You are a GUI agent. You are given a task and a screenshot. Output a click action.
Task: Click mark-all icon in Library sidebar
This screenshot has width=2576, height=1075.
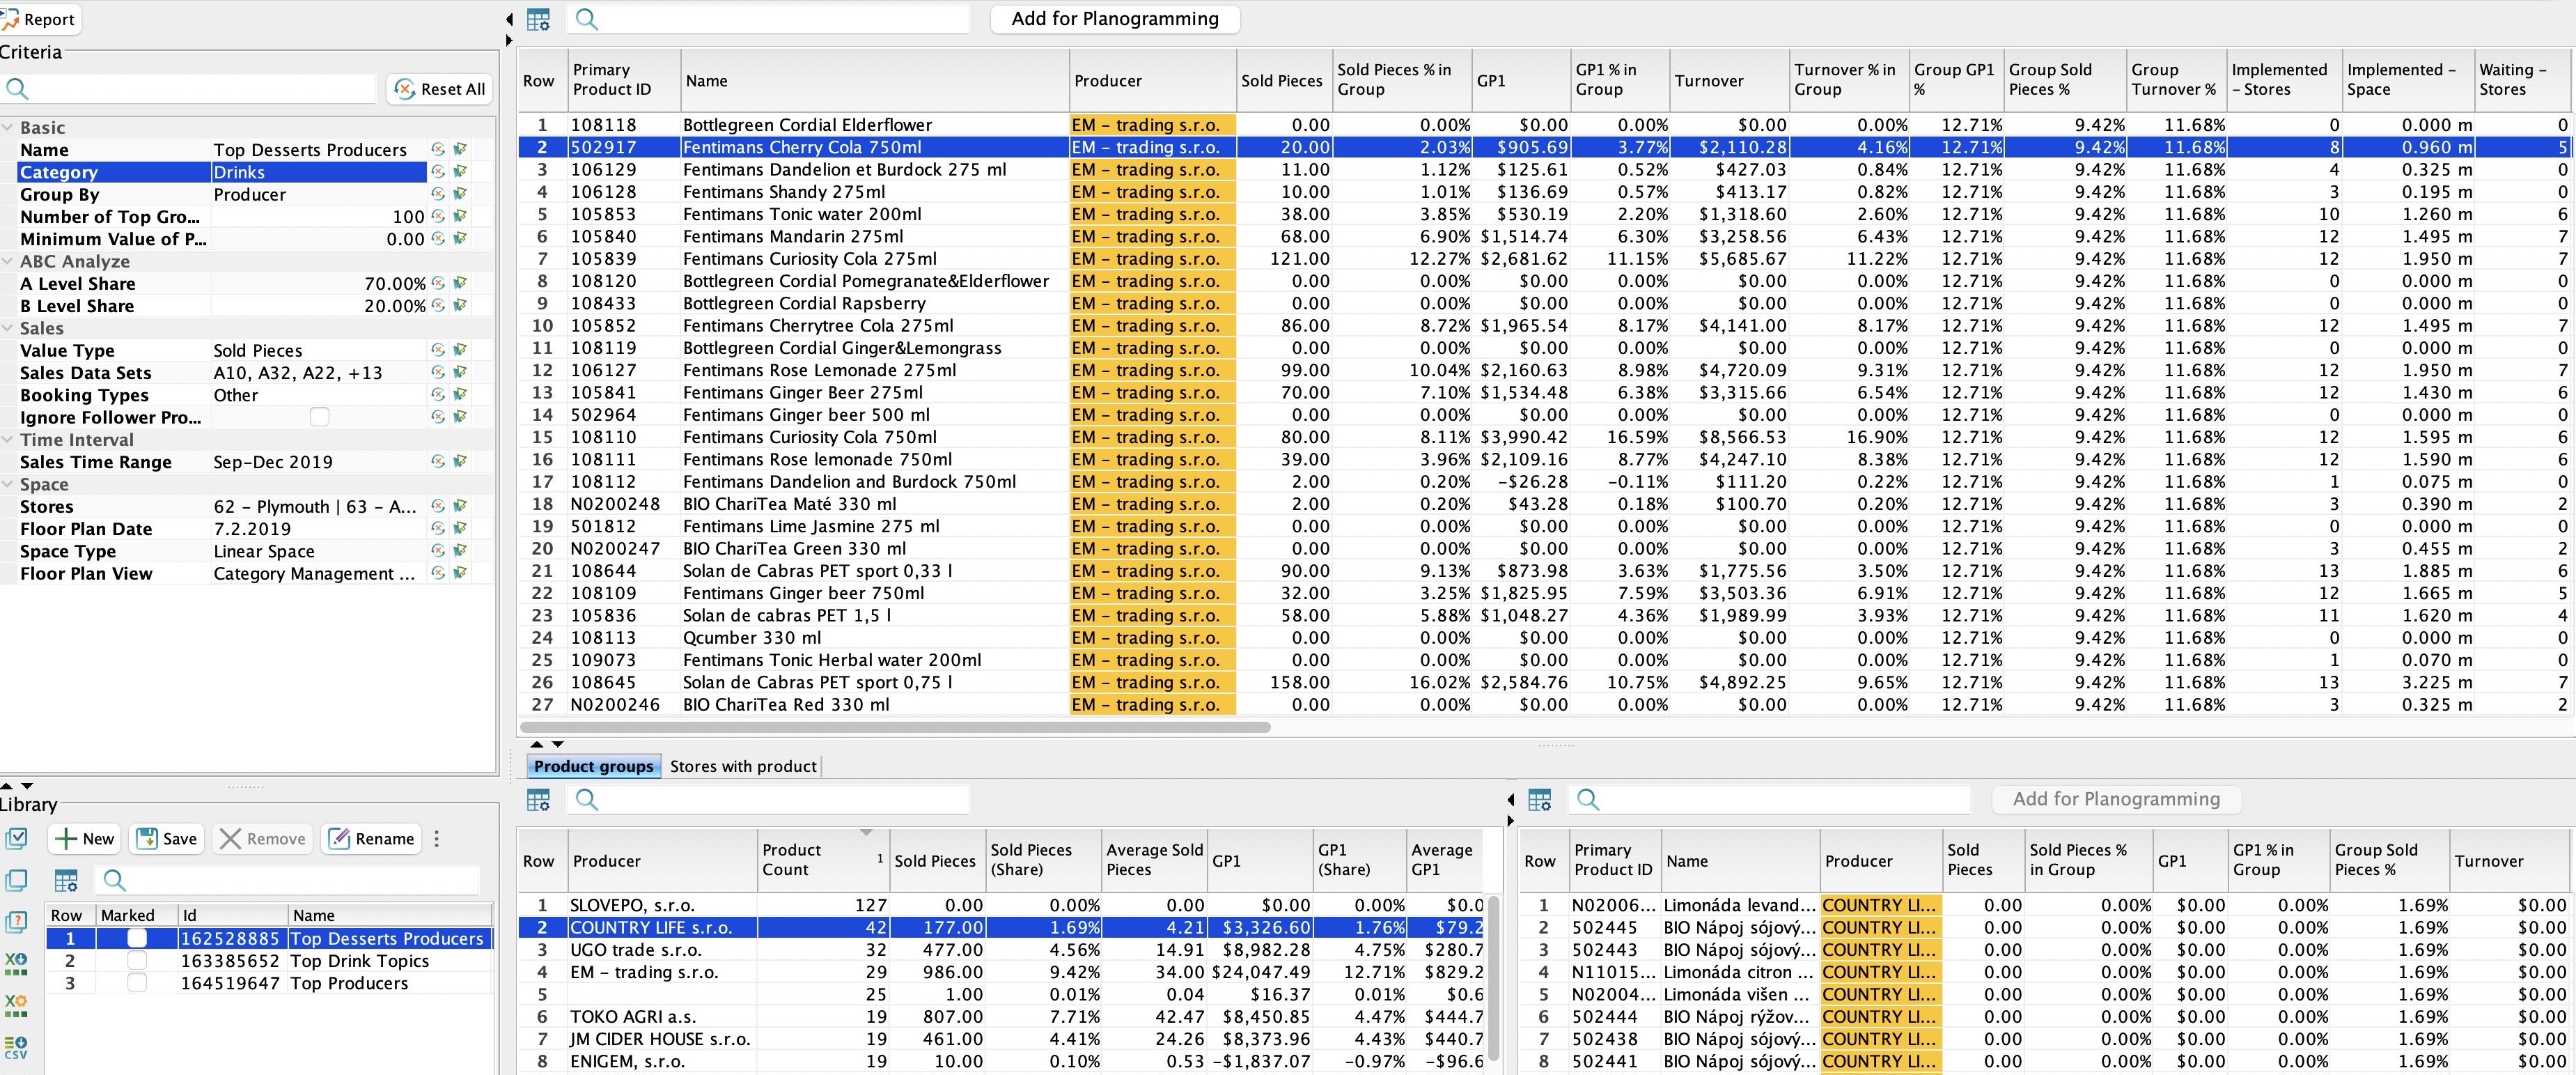click(16, 838)
